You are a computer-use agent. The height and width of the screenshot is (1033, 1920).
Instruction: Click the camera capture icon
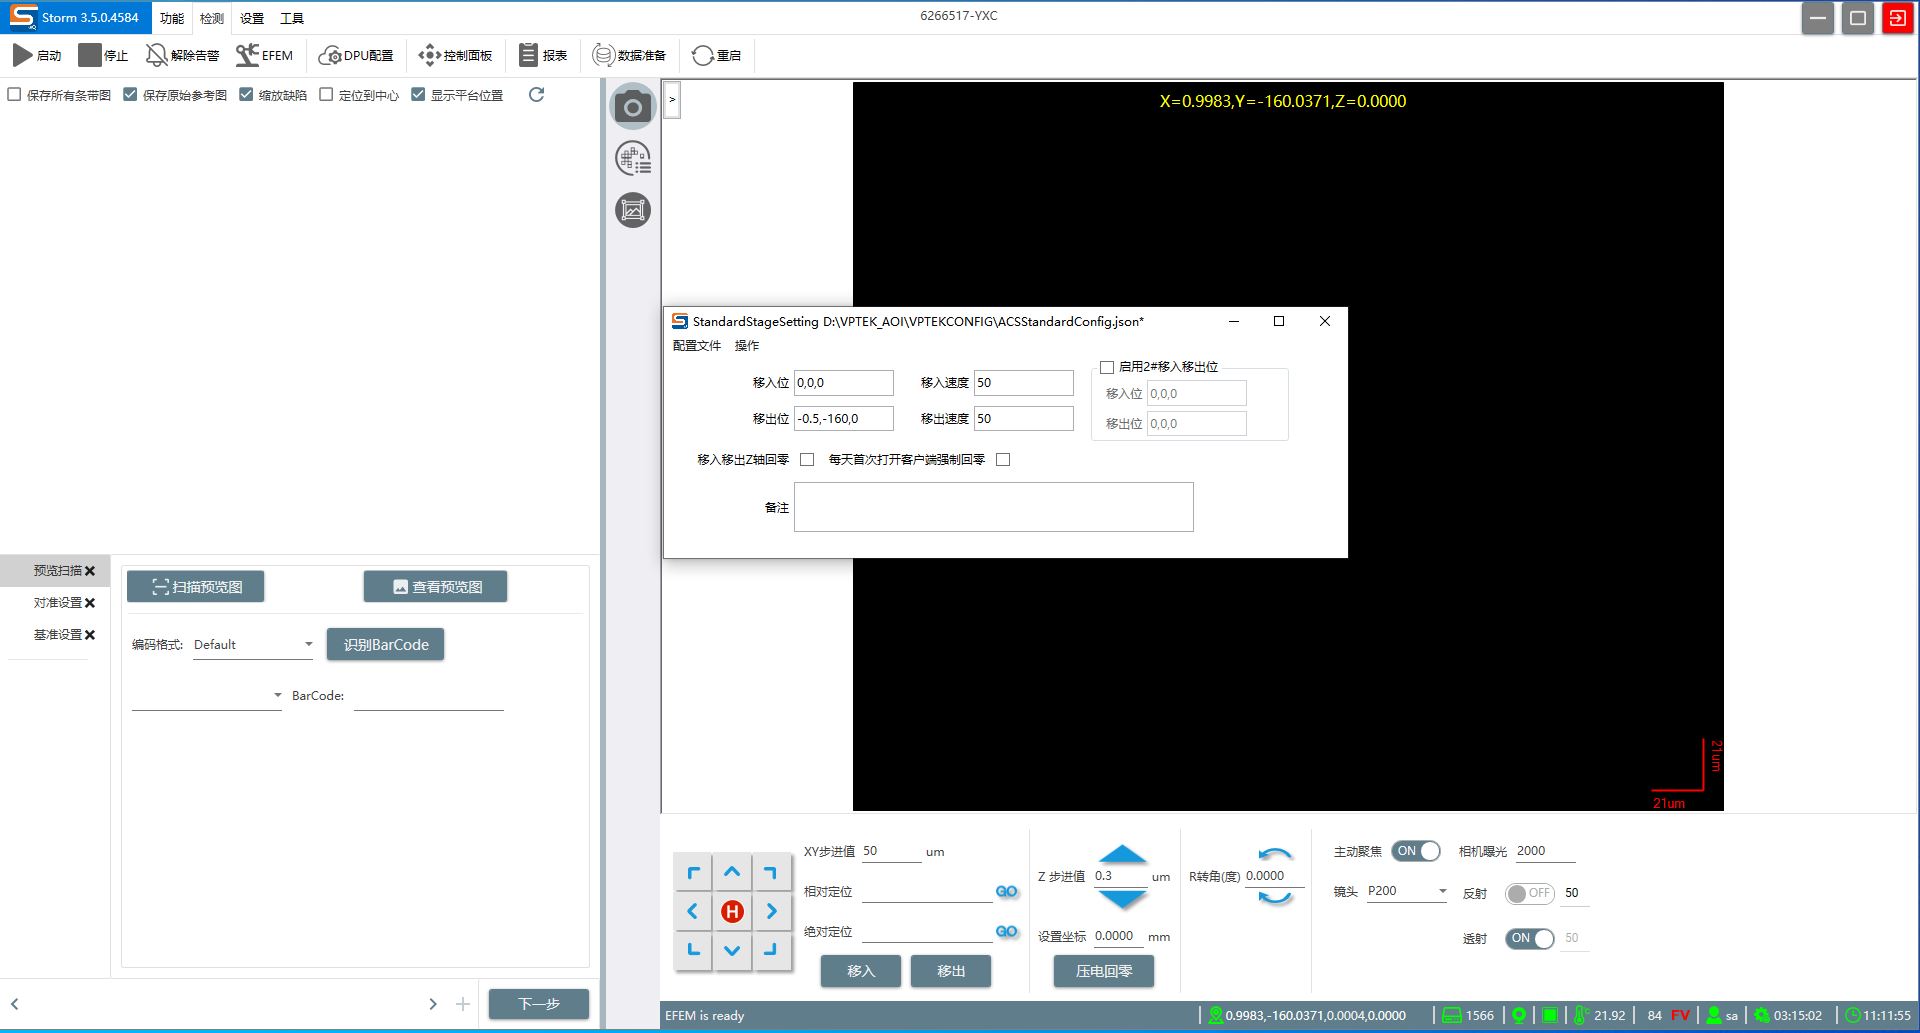point(632,107)
